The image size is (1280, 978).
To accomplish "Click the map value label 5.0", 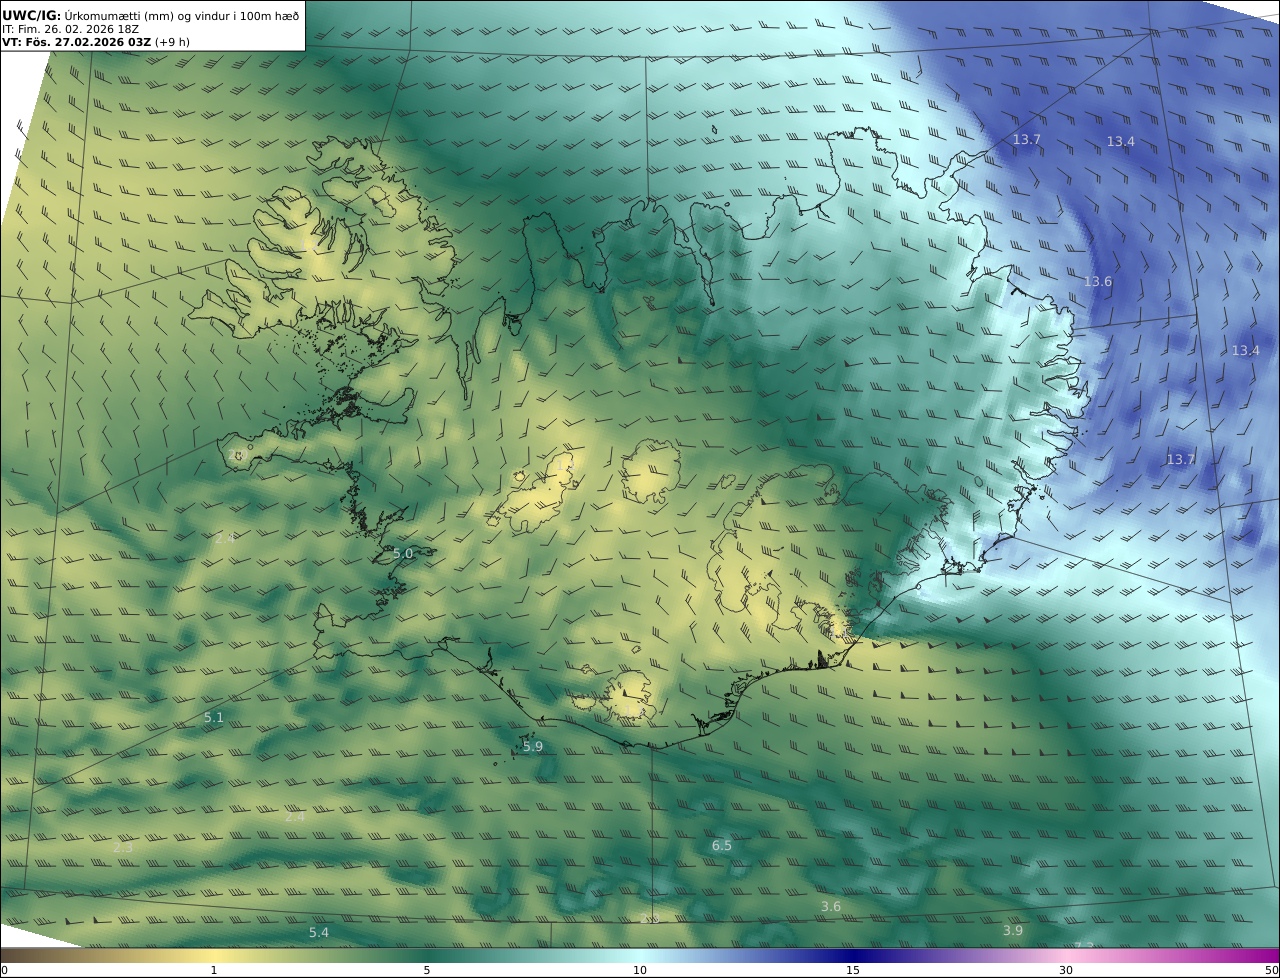I will tap(402, 553).
